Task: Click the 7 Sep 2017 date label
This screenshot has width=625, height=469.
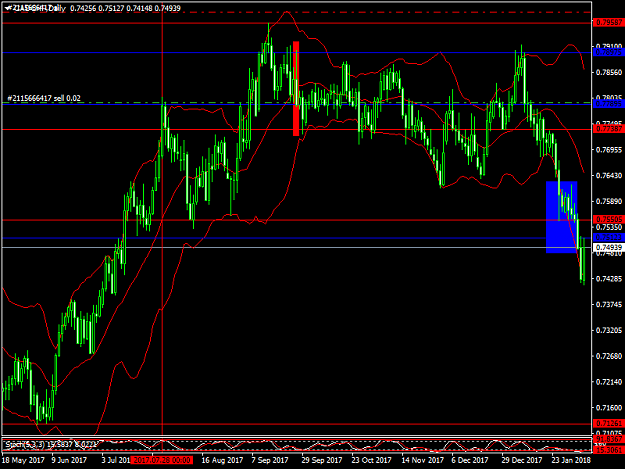Action: pyautogui.click(x=270, y=460)
